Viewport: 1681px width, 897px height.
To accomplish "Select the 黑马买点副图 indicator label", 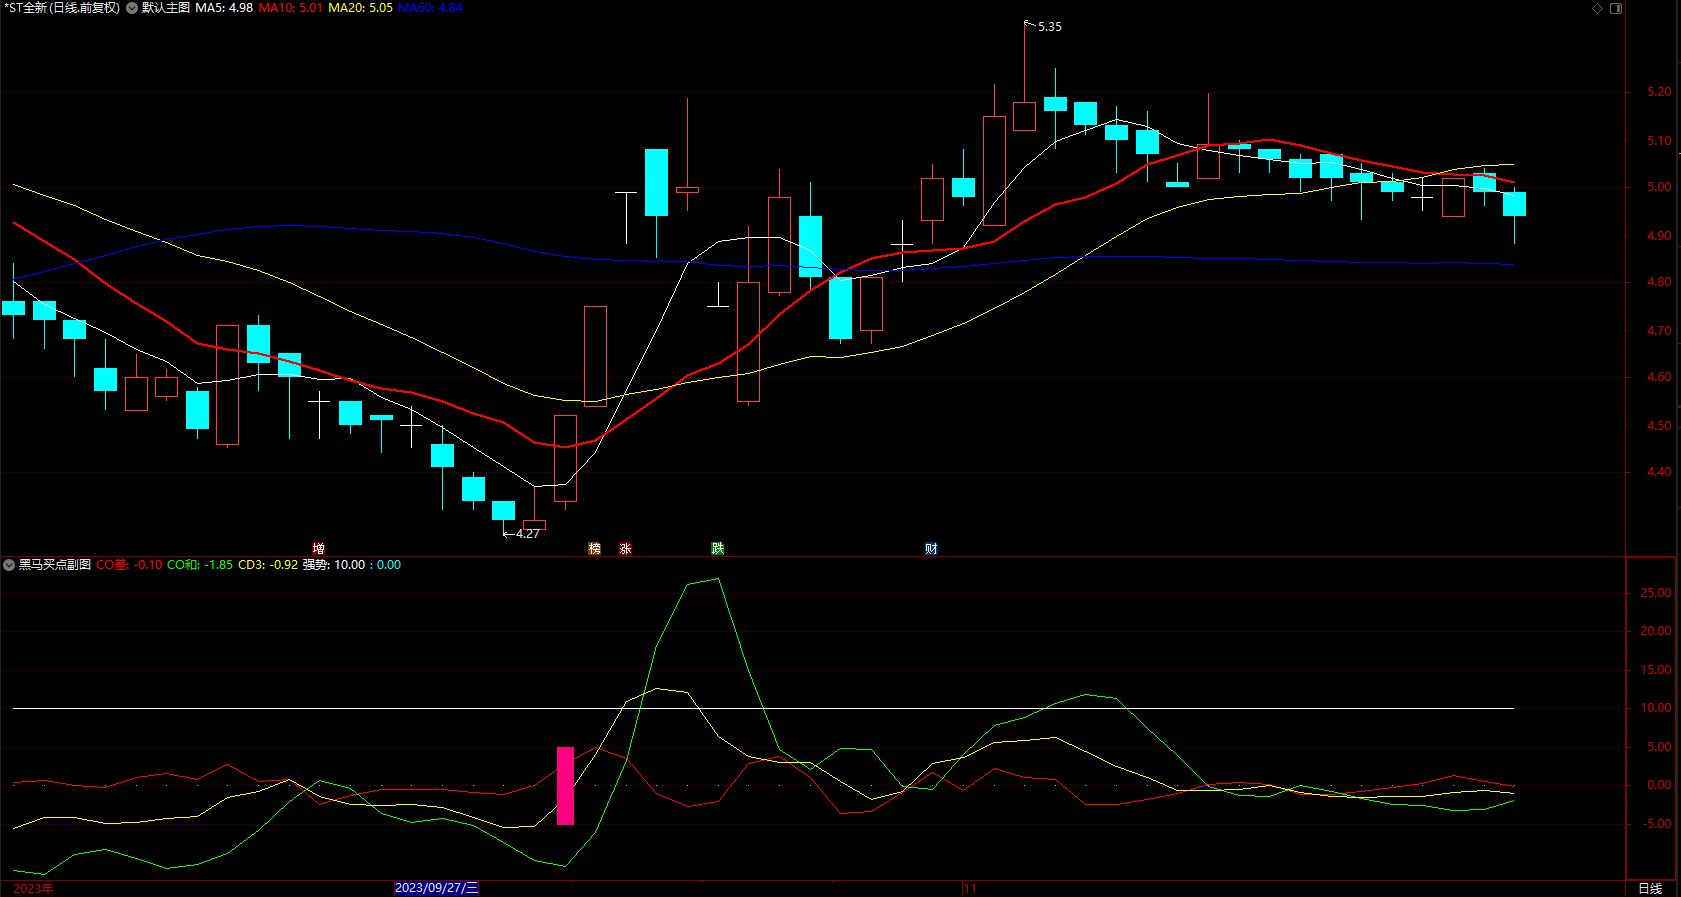I will [55, 565].
